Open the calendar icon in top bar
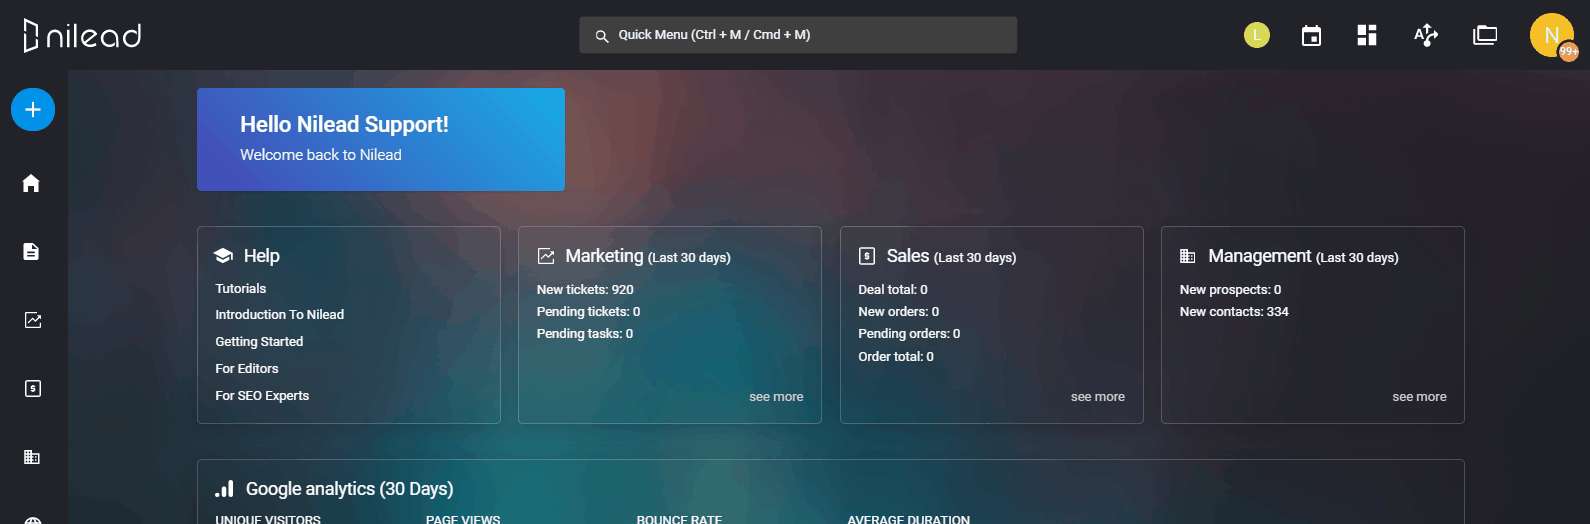 pyautogui.click(x=1311, y=36)
